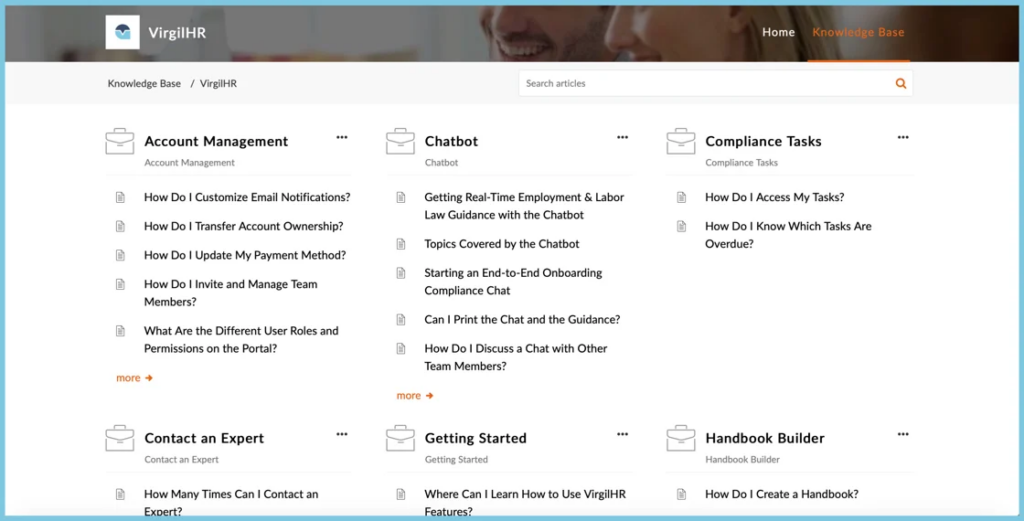The width and height of the screenshot is (1024, 521).
Task: Click the orange search magnifier icon
Action: point(901,84)
